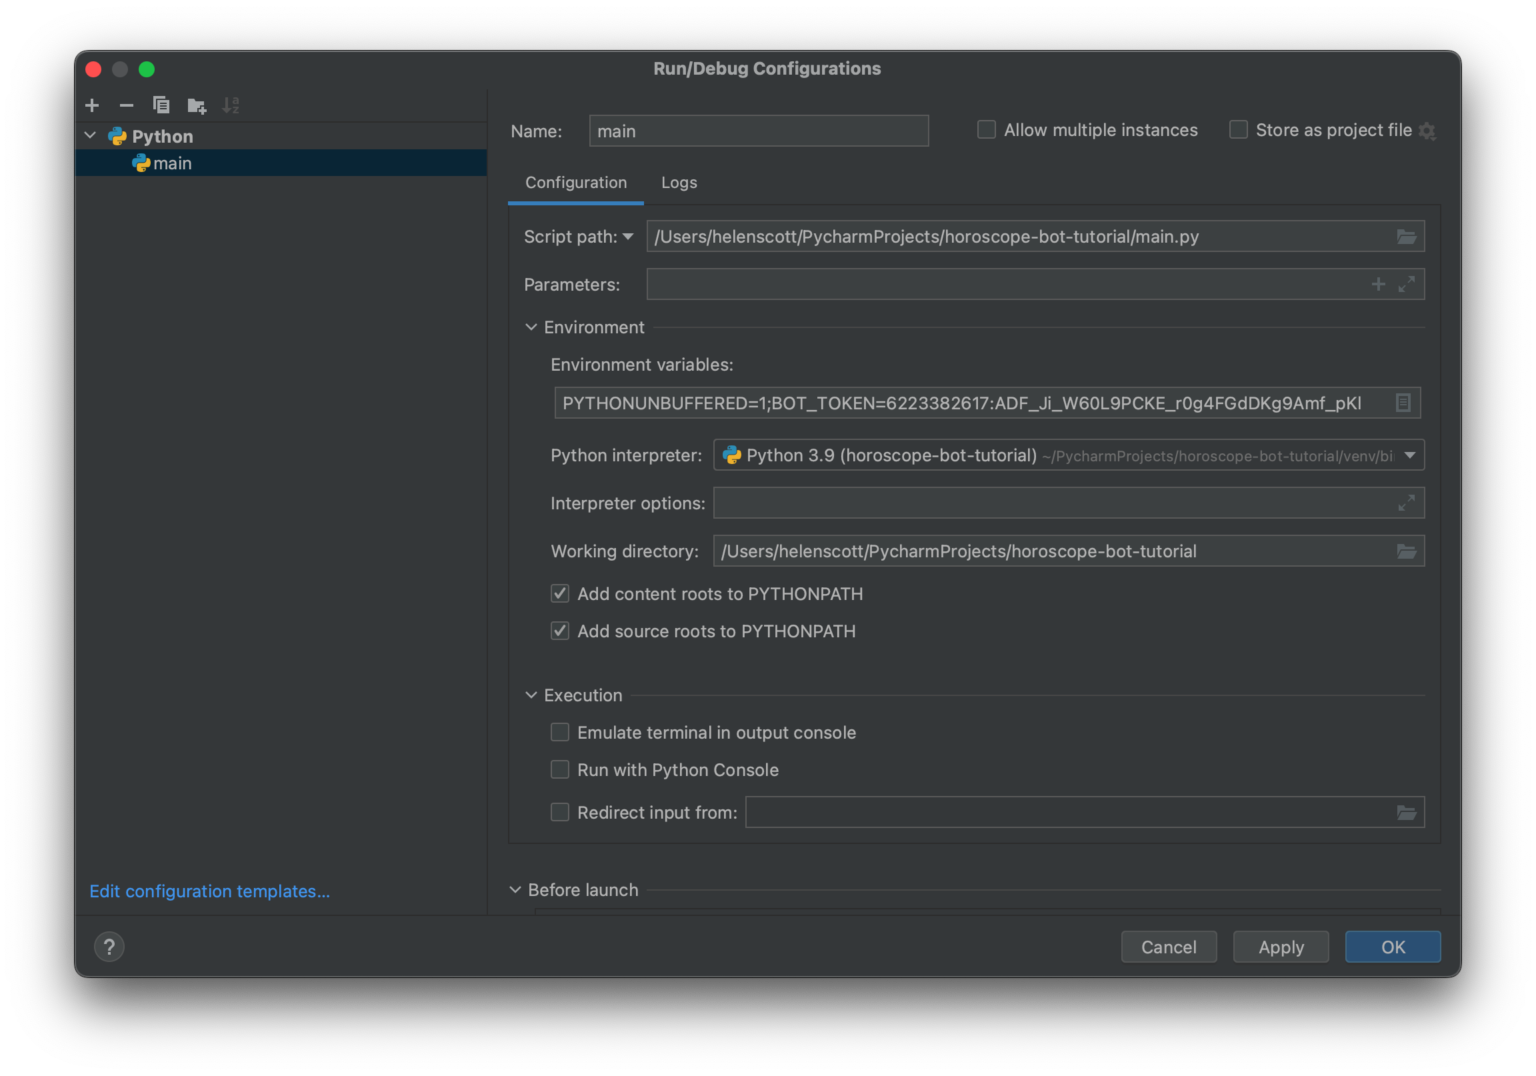Browse for the working directory
Viewport: 1536px width, 1076px height.
(x=1407, y=551)
